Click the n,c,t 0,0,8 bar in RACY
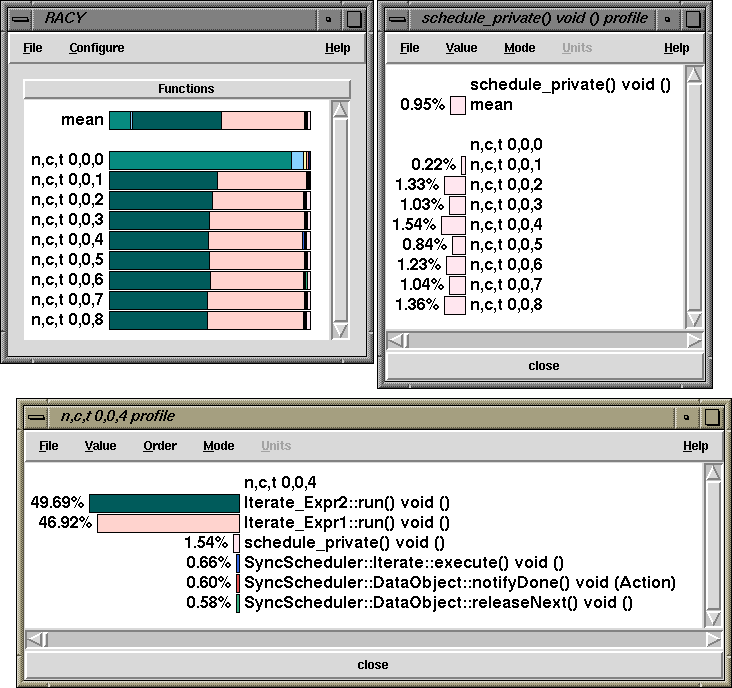Screen dimensions: 732x688 point(210,321)
